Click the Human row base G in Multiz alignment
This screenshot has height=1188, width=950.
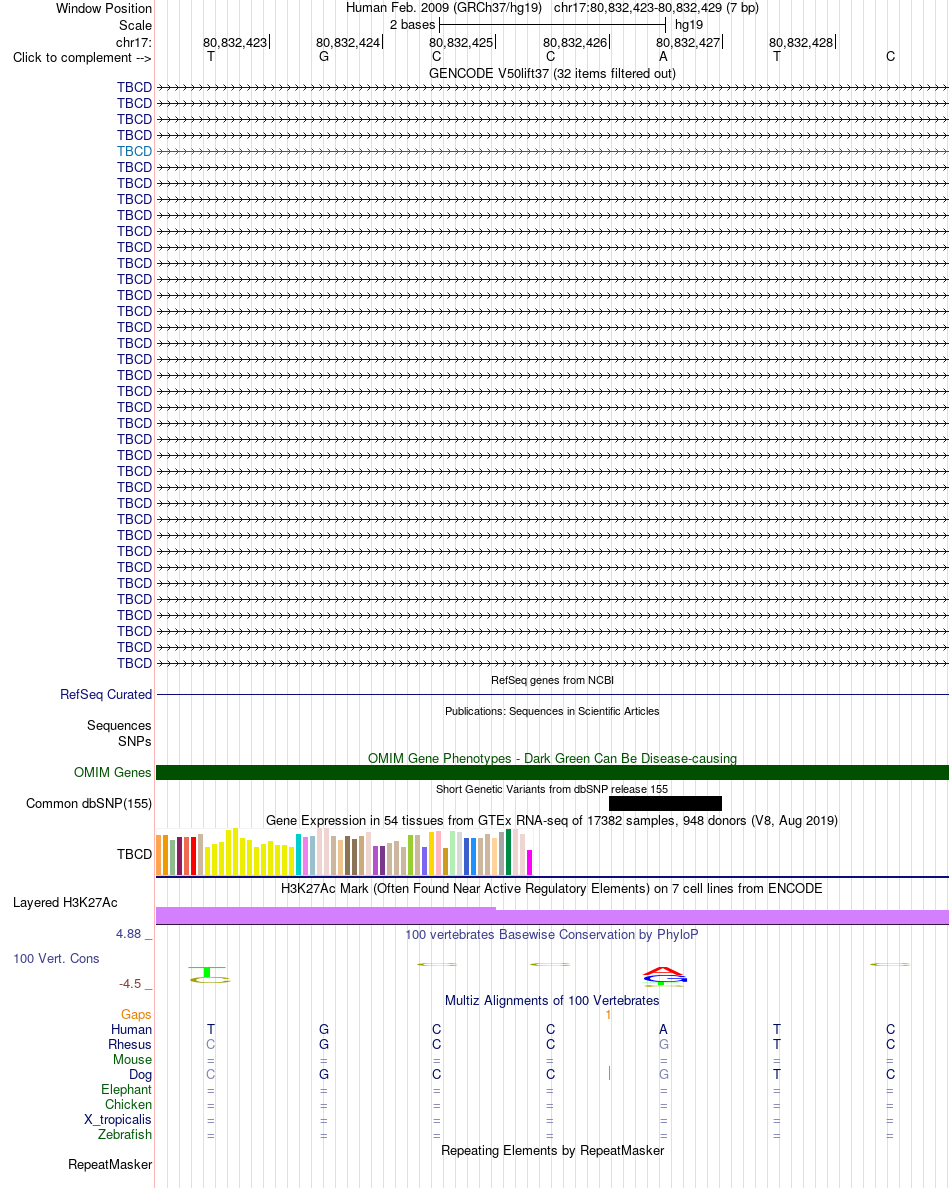click(323, 1030)
